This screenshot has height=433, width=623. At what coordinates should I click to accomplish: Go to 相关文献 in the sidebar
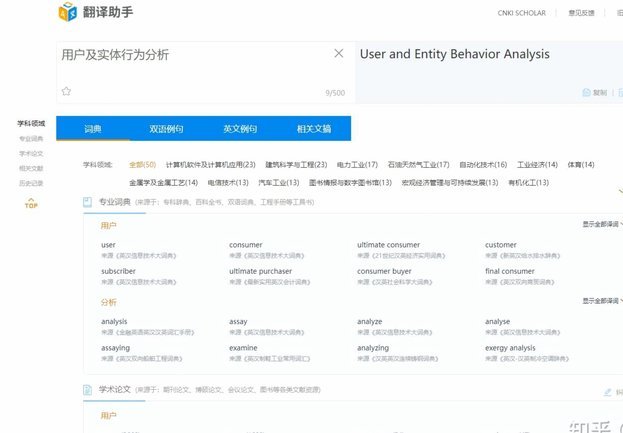coord(31,168)
